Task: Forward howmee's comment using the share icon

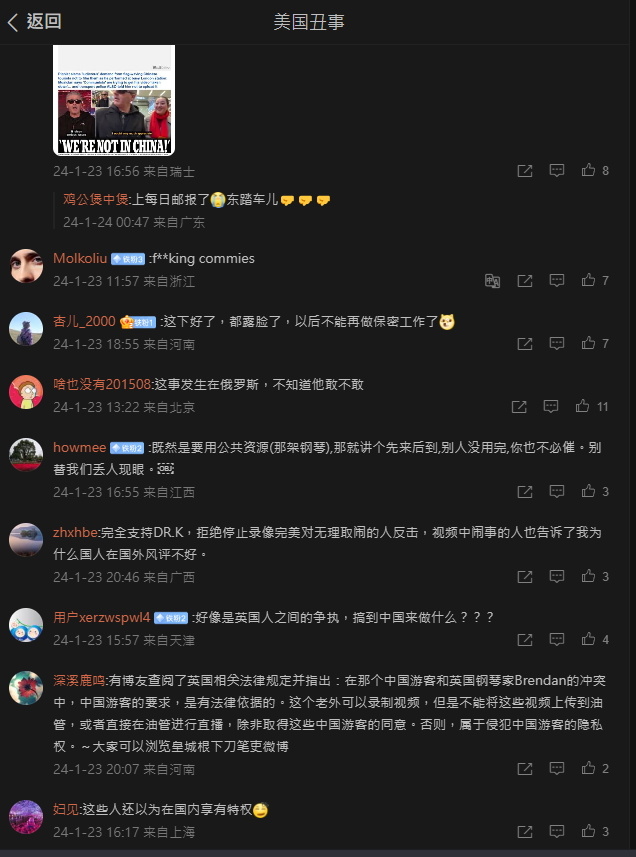Action: (525, 492)
